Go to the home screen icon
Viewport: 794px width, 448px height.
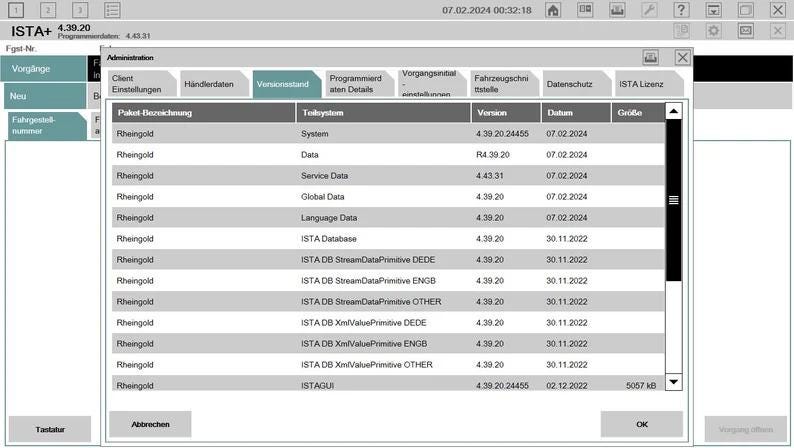click(x=553, y=10)
